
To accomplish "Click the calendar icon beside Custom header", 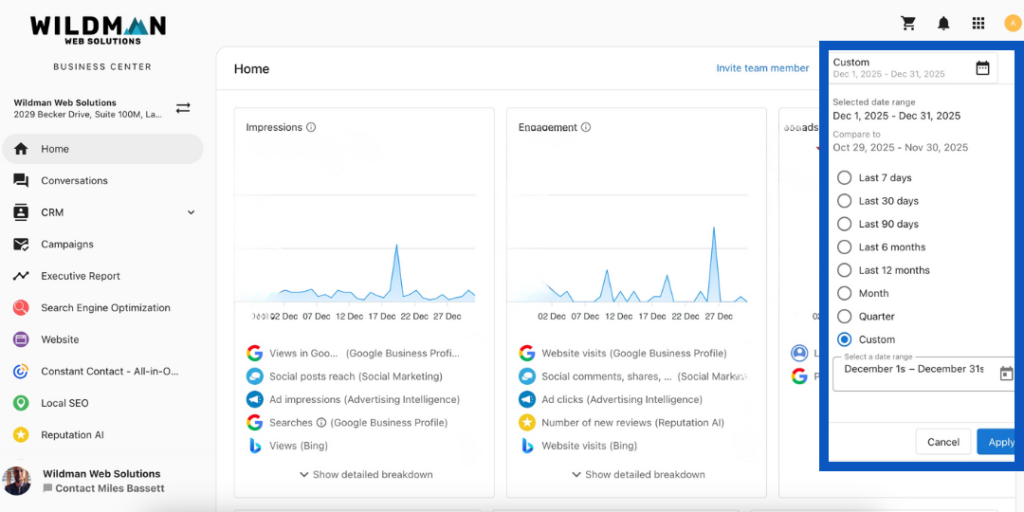I will tap(982, 68).
